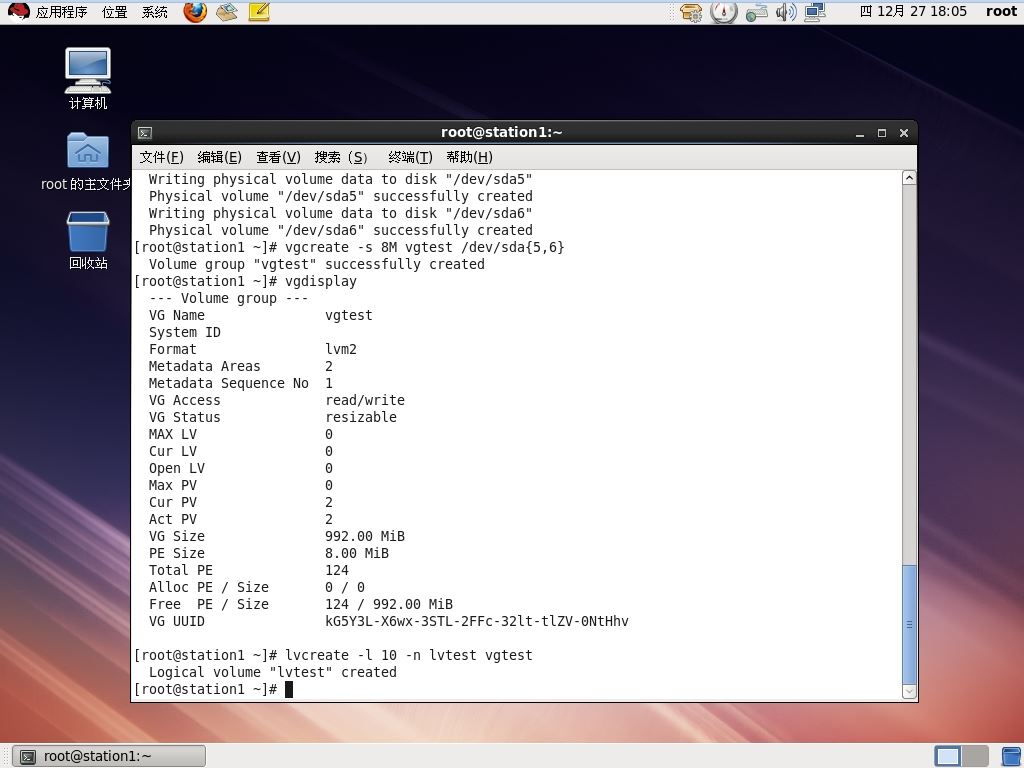This screenshot has width=1024, height=768.
Task: Click the terminal scrollbar up arrow
Action: 909,178
